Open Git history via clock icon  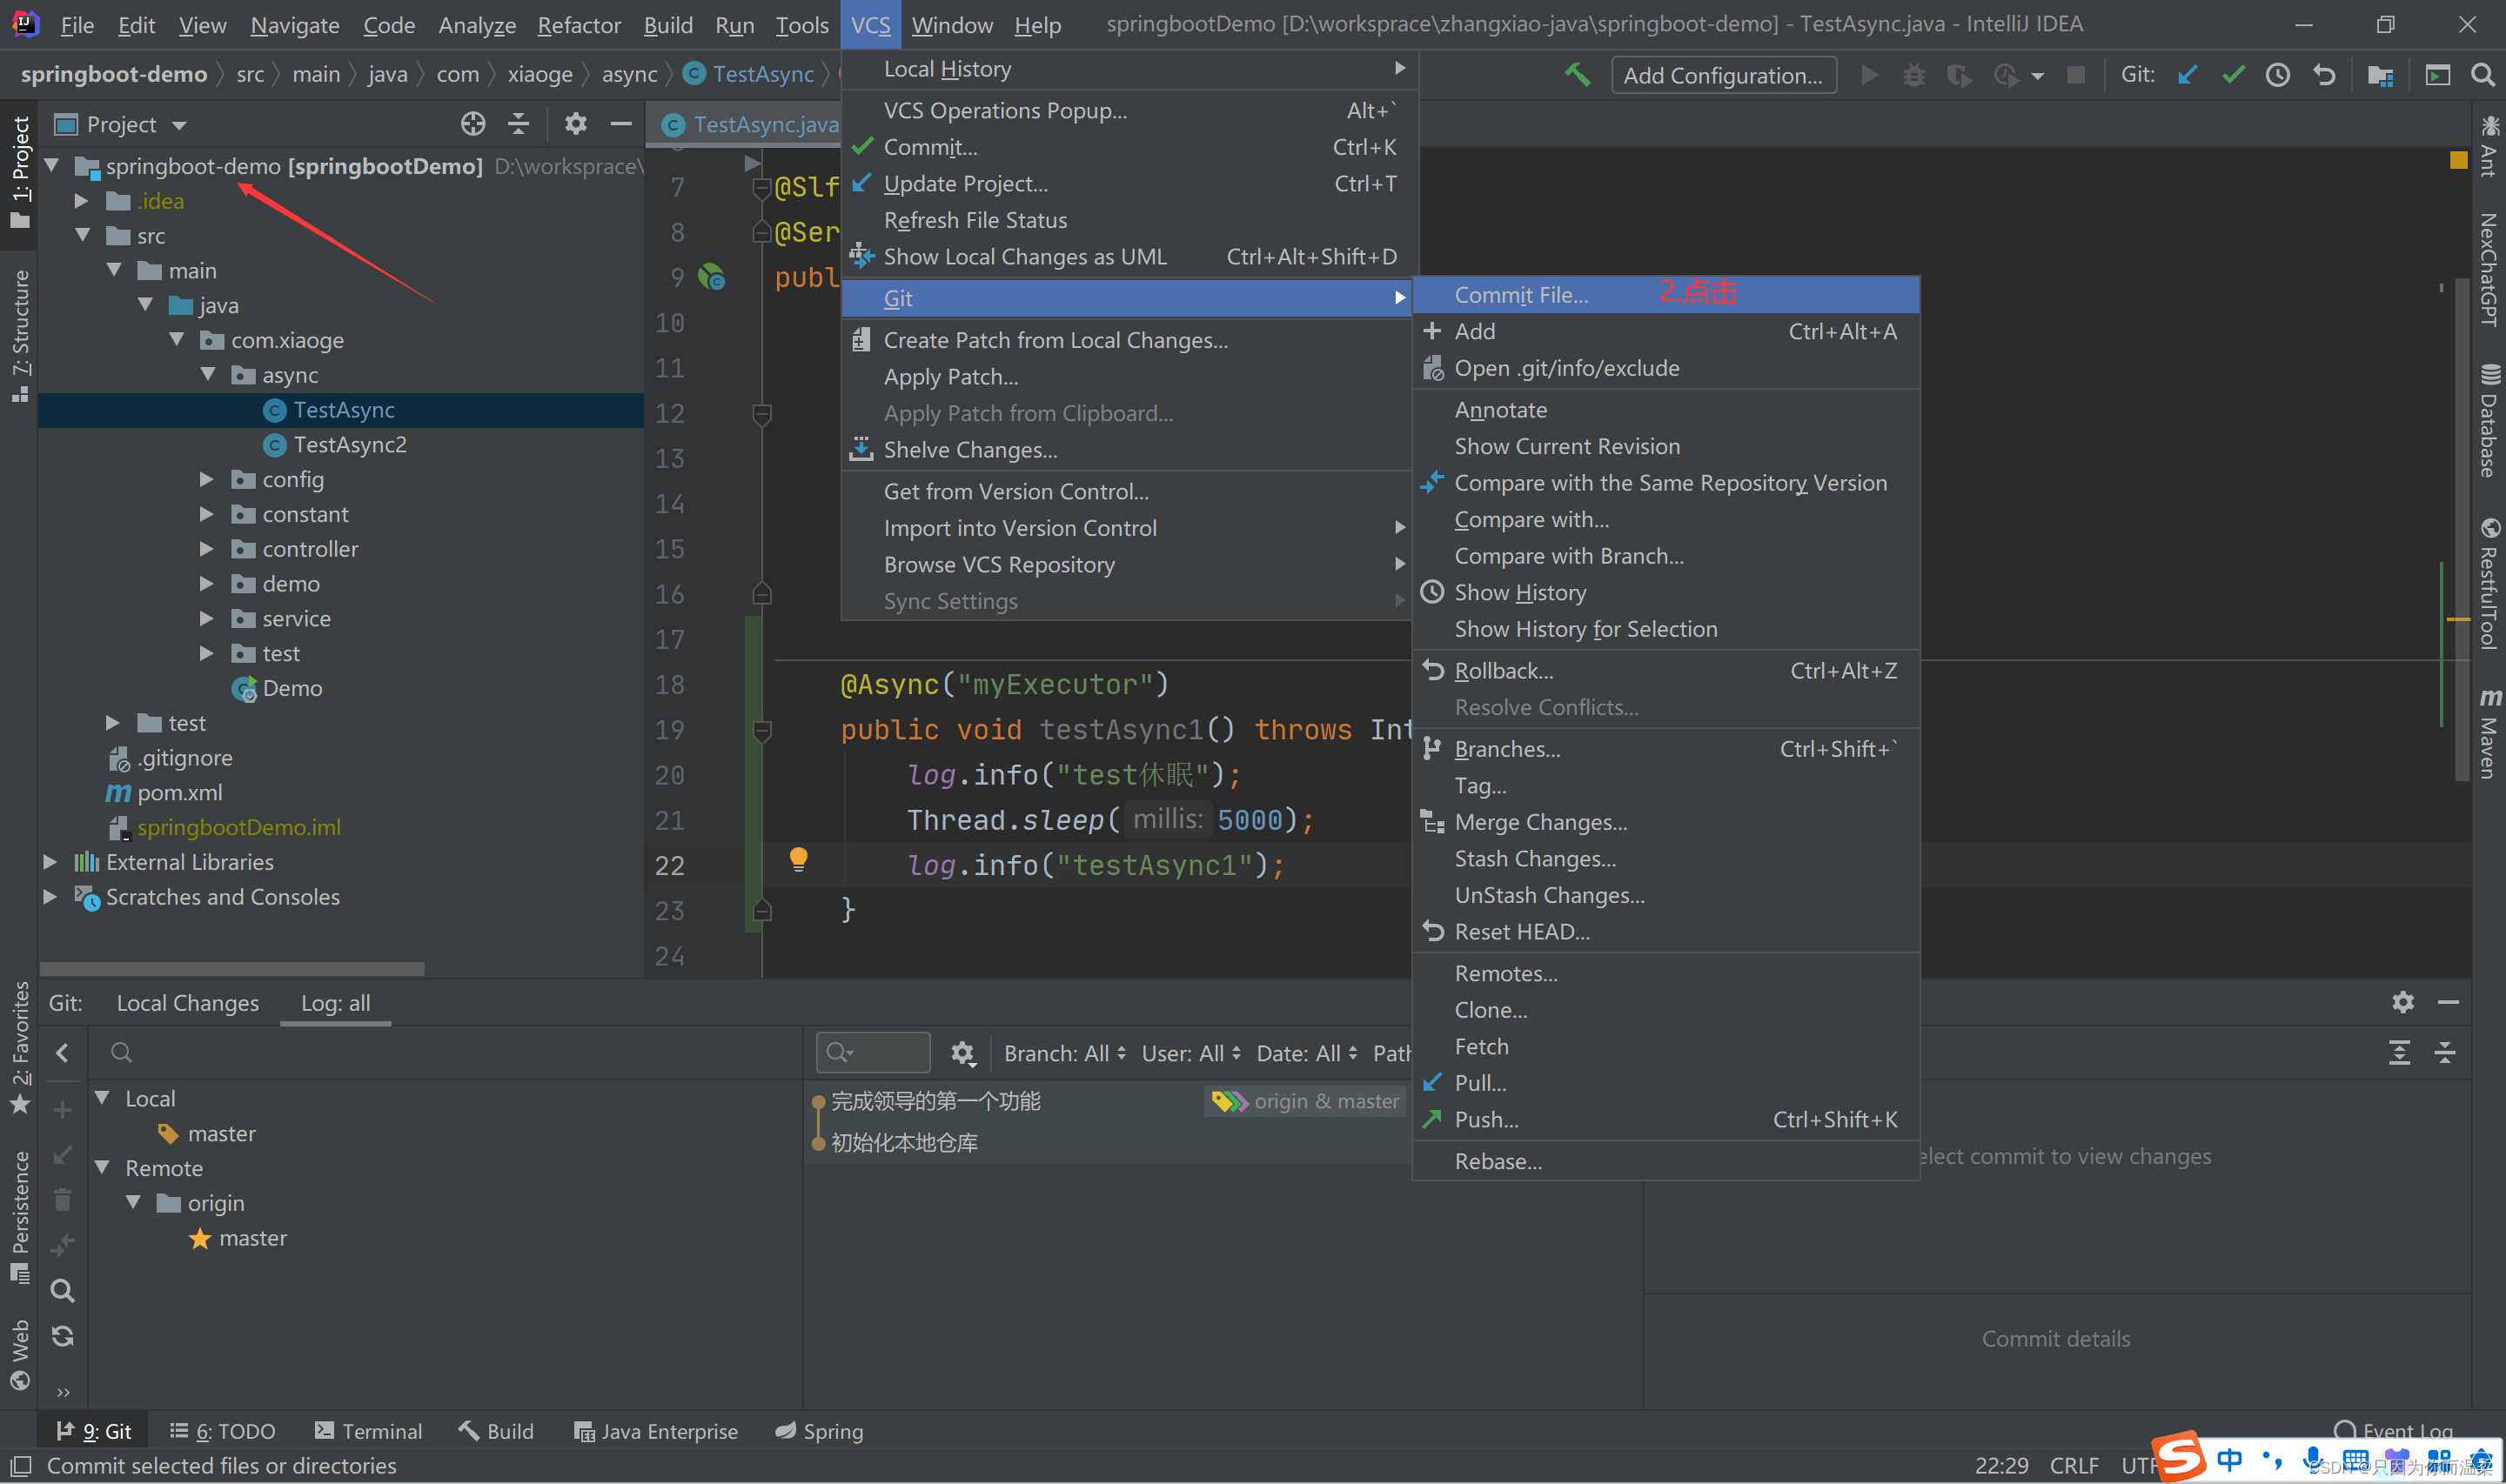pyautogui.click(x=2278, y=75)
